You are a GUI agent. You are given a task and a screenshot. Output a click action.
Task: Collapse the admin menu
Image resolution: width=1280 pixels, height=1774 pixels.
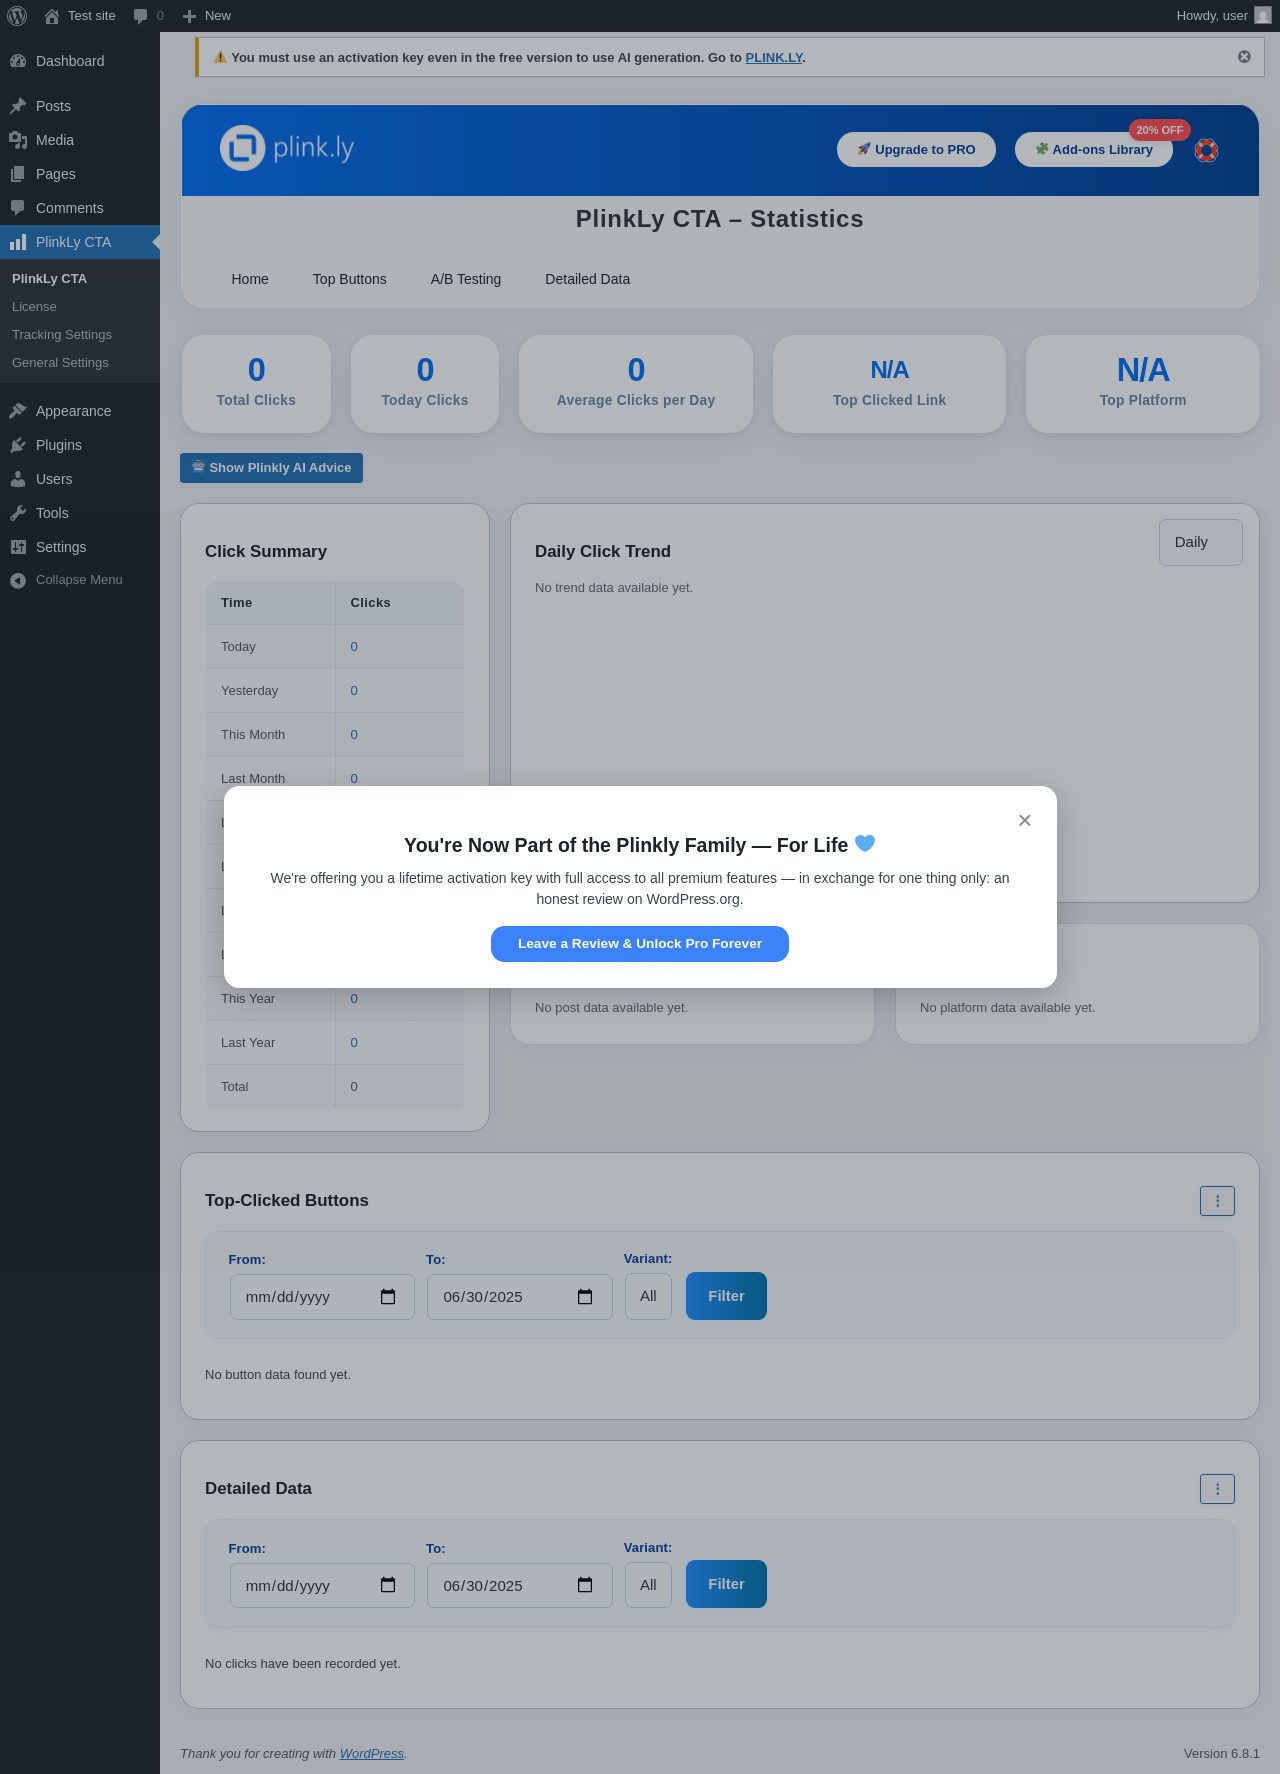point(80,580)
